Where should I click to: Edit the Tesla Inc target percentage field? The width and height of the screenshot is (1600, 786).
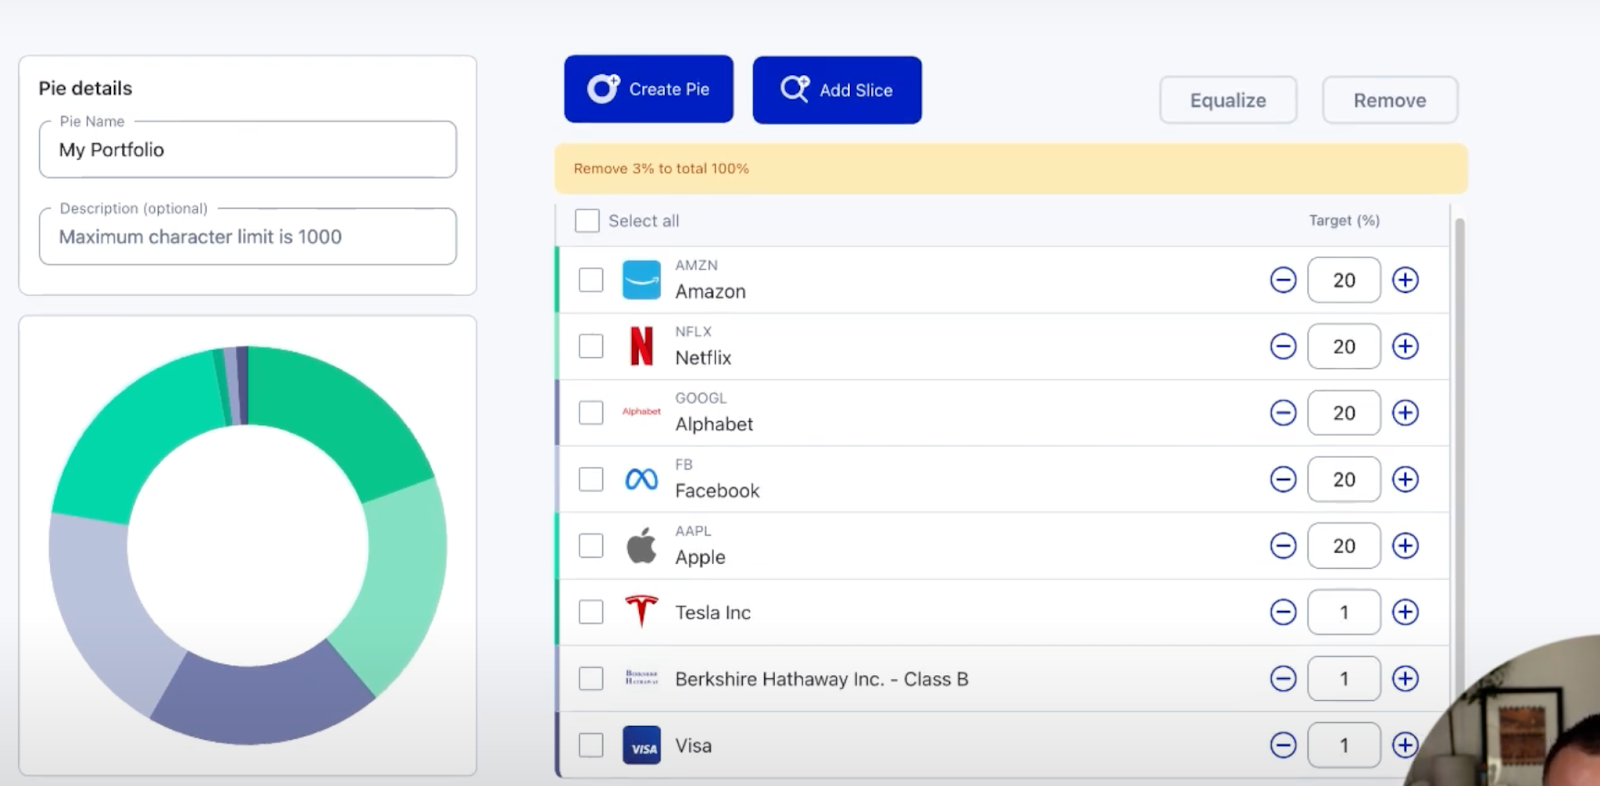point(1344,612)
